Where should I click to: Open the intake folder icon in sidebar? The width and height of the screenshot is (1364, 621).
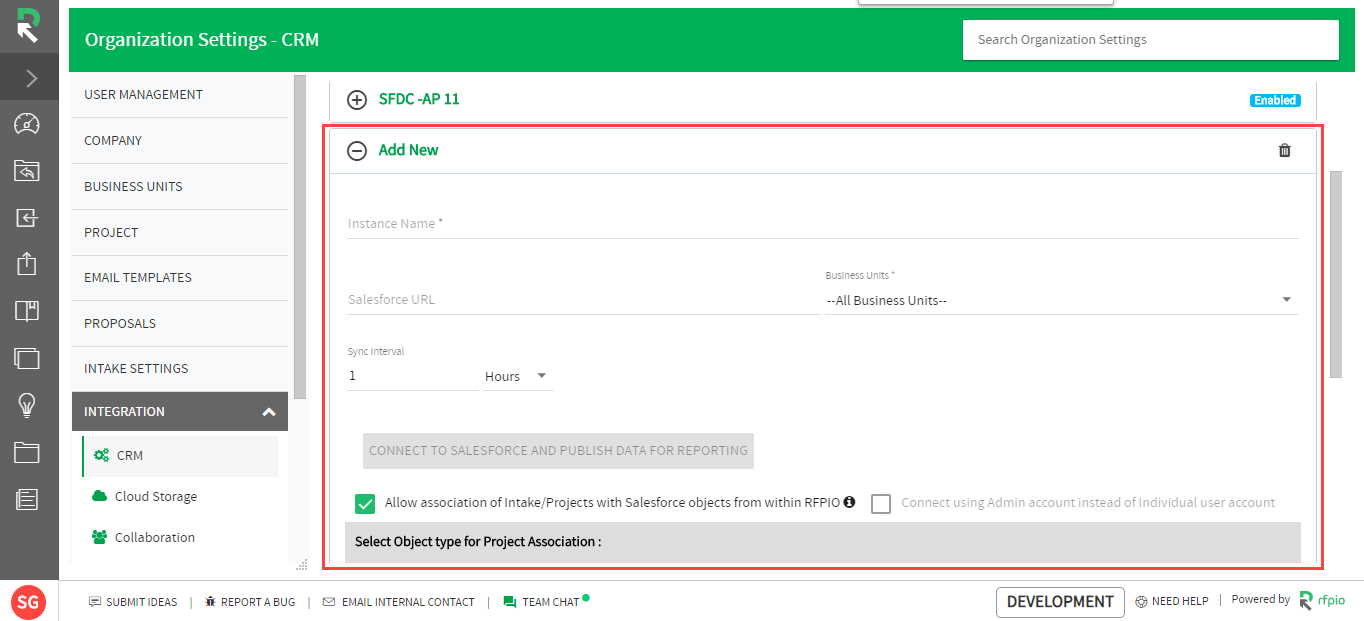[x=27, y=171]
